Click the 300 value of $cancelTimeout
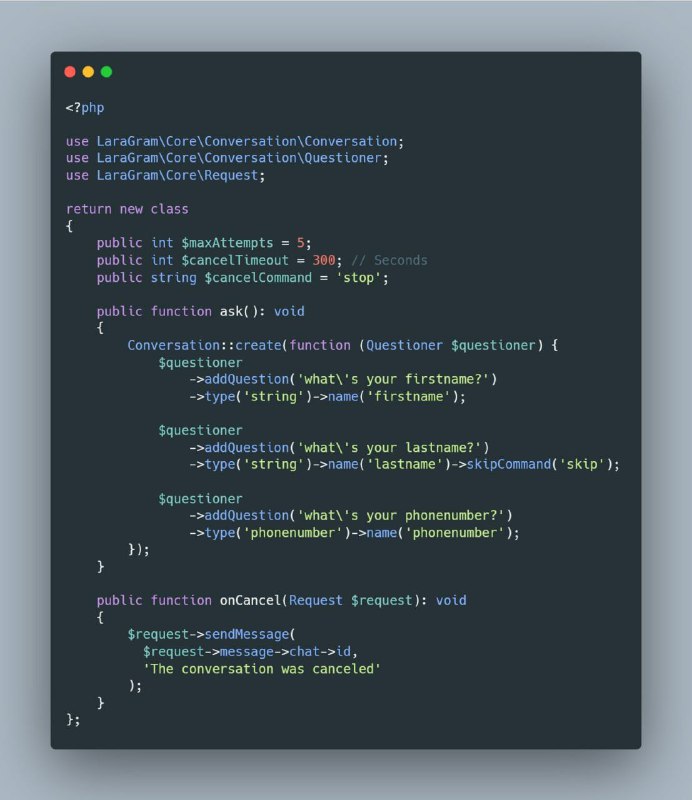Screen dimensions: 692x800 pyautogui.click(x=324, y=261)
